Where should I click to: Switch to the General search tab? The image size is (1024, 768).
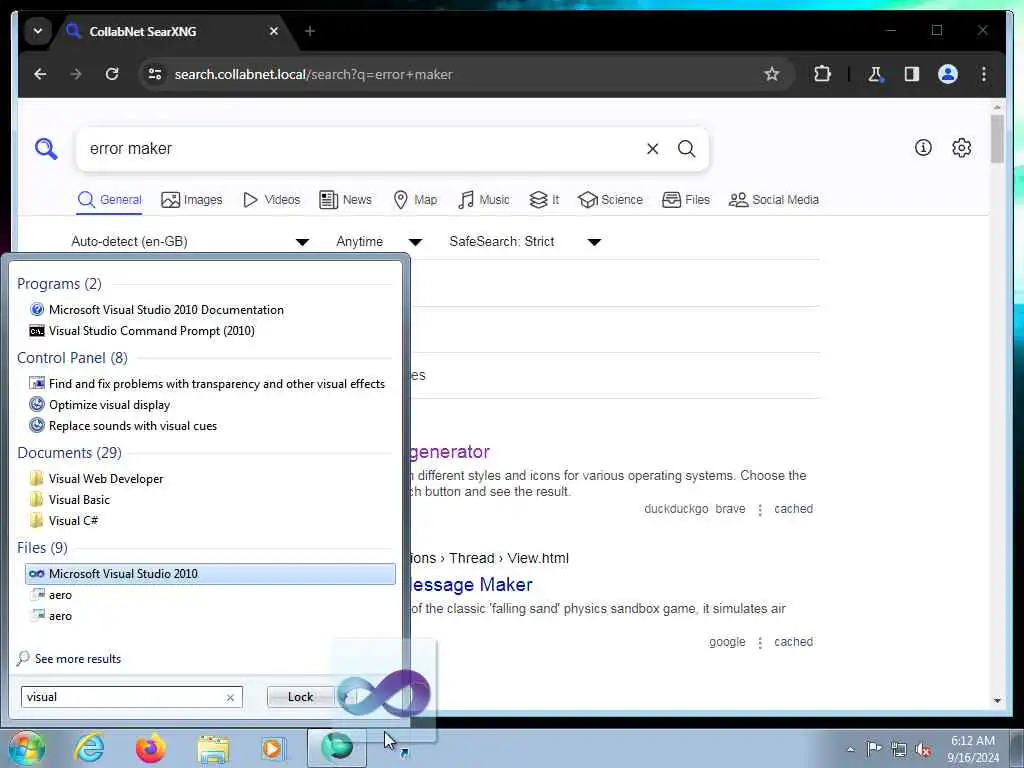point(109,200)
